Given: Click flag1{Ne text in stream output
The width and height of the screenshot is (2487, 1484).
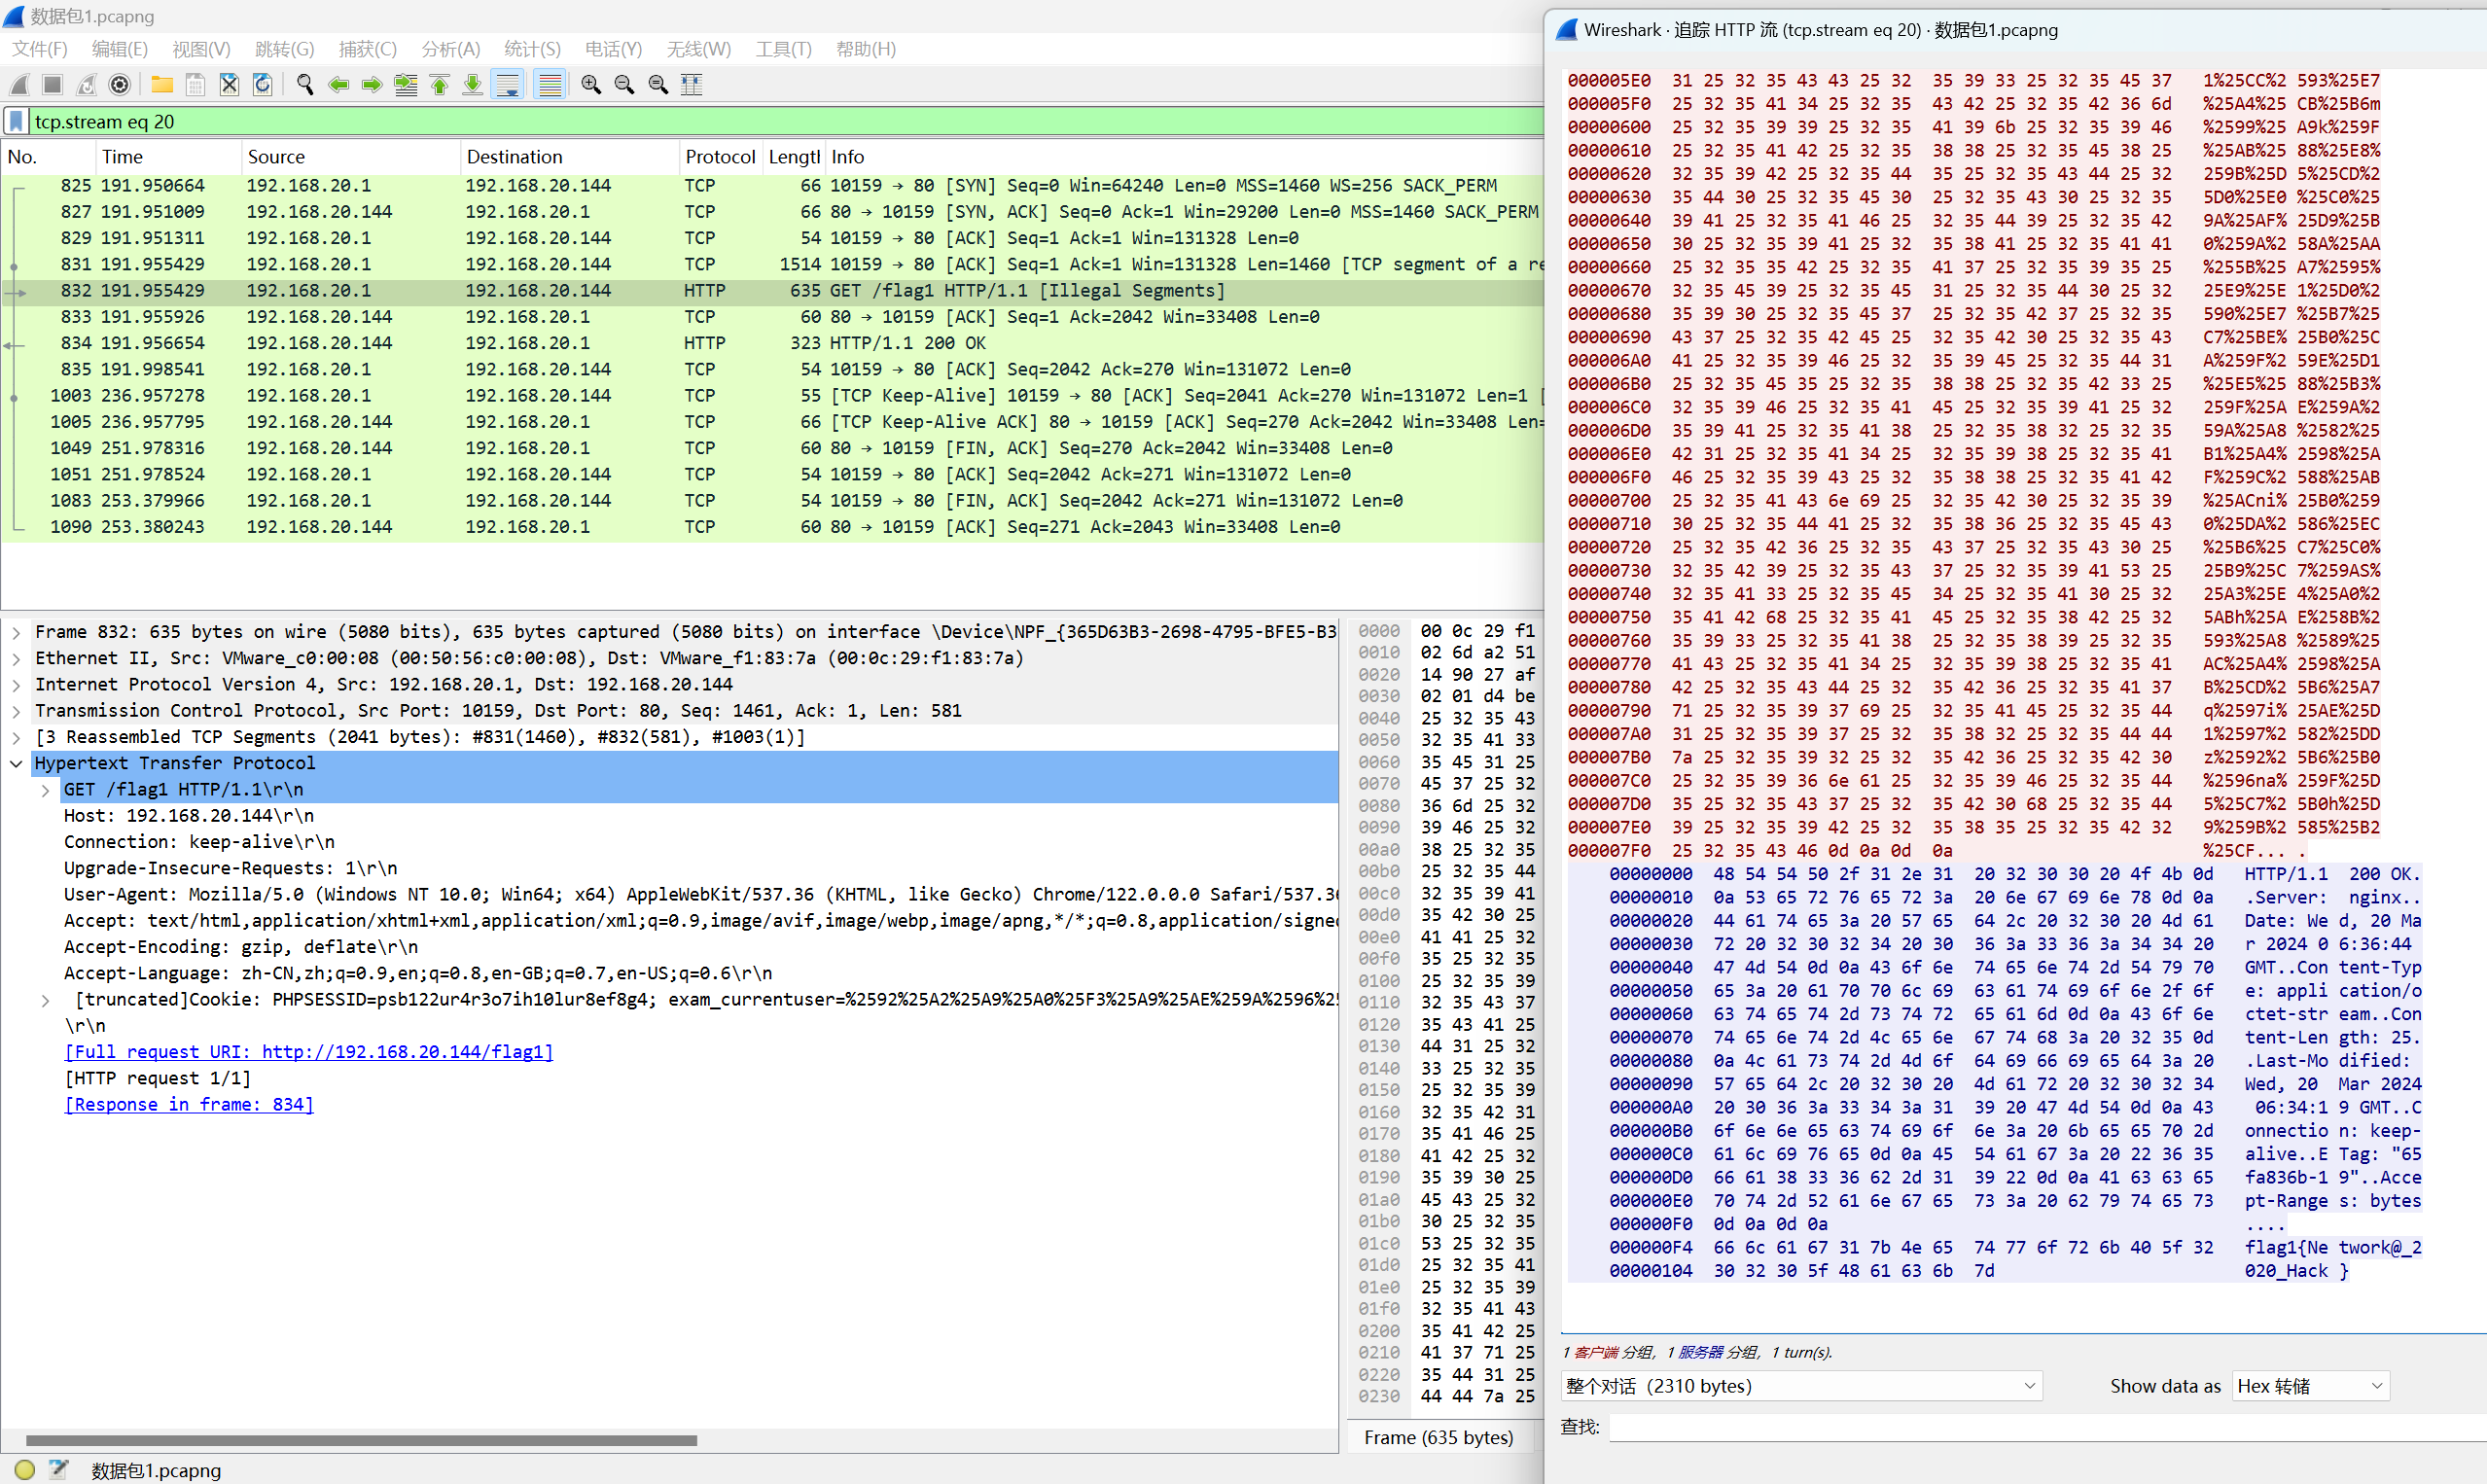Looking at the screenshot, I should pos(2287,1248).
